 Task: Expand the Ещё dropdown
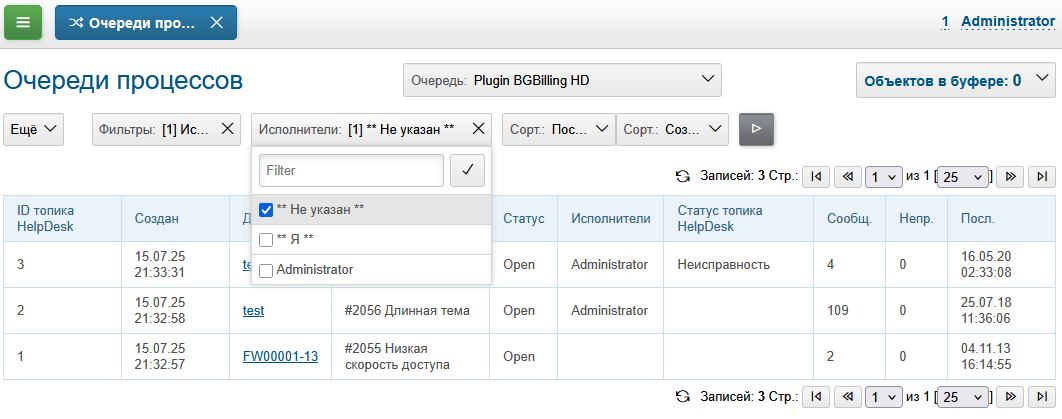(x=33, y=128)
